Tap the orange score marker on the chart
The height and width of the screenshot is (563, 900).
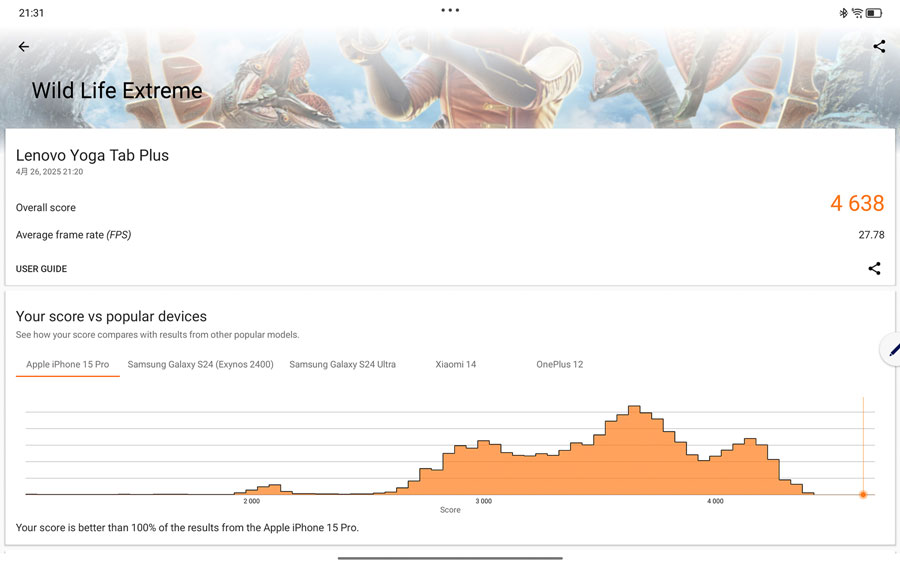(863, 494)
